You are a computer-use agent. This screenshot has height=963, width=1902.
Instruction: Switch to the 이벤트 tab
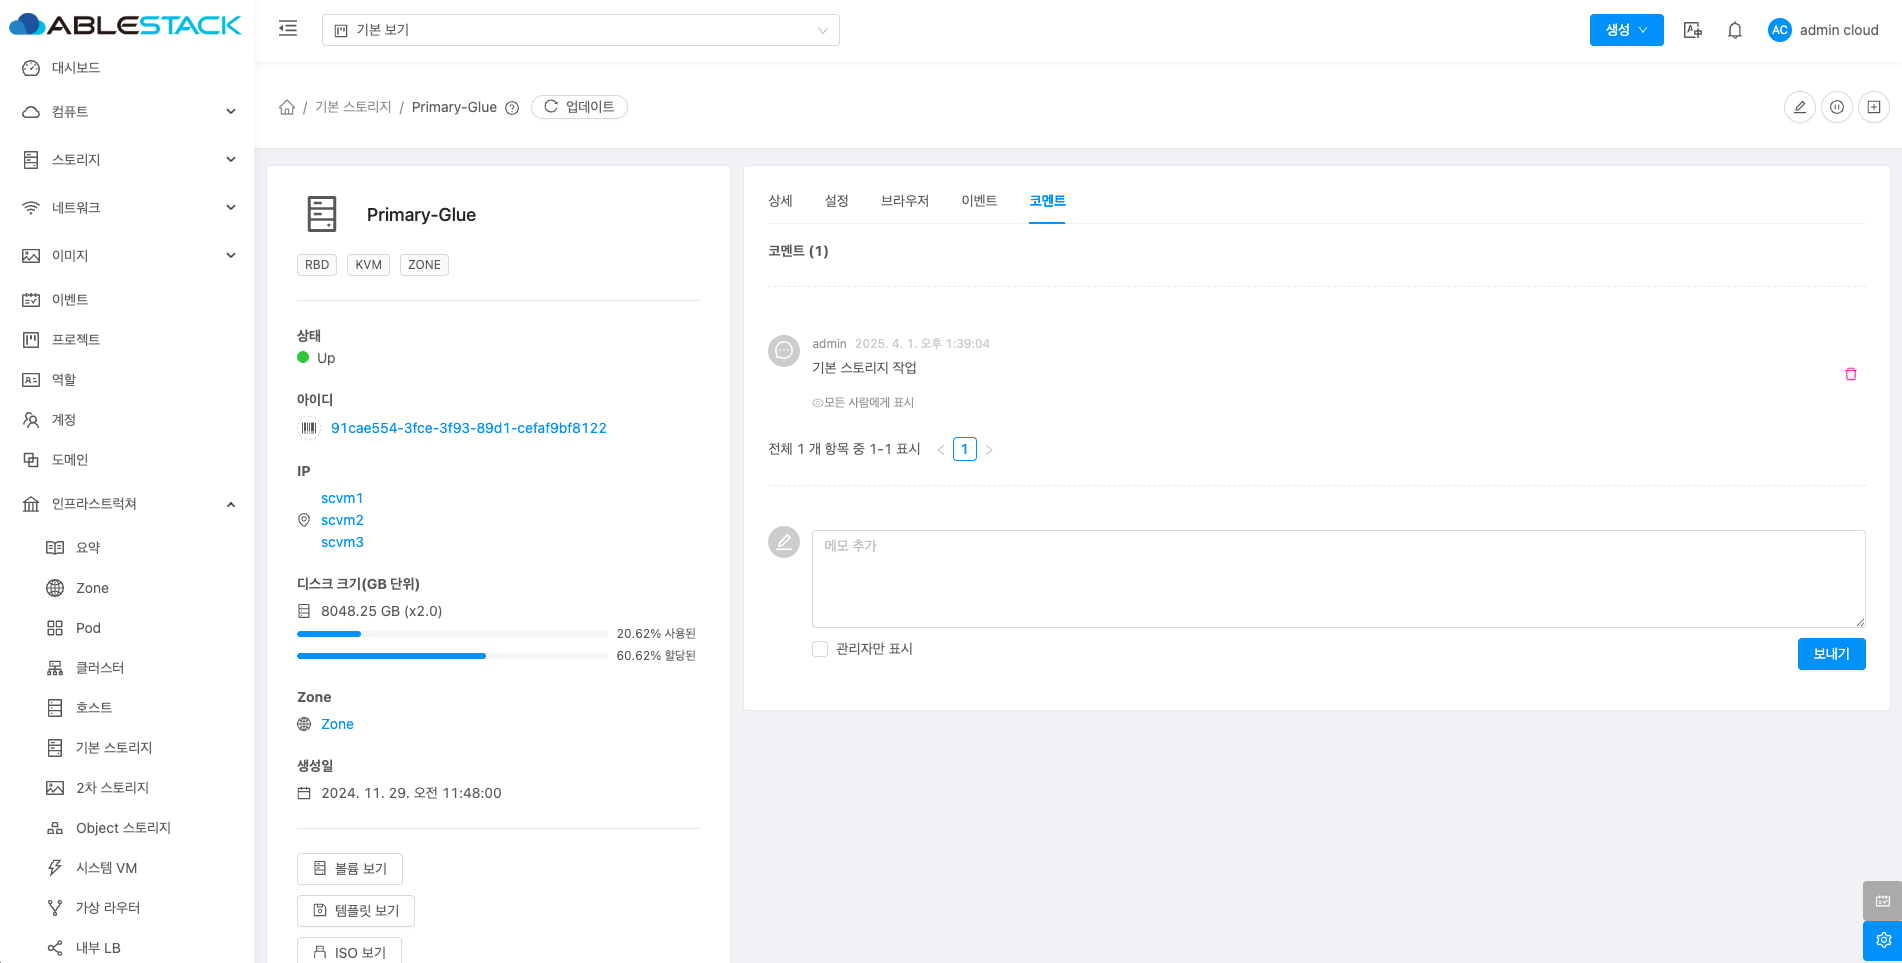[979, 201]
